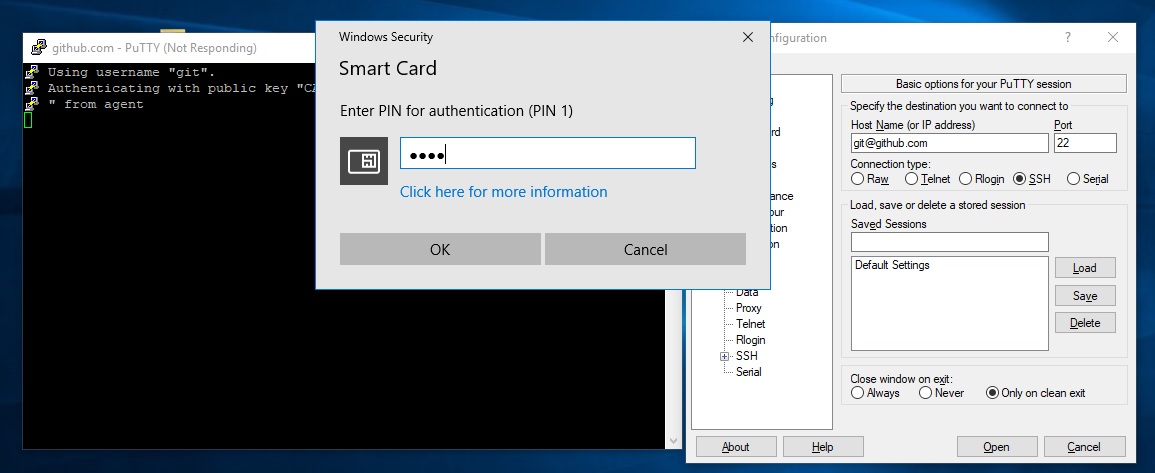The width and height of the screenshot is (1155, 473).
Task: Click the PuTTY icon in the github.com title bar
Action: point(39,48)
